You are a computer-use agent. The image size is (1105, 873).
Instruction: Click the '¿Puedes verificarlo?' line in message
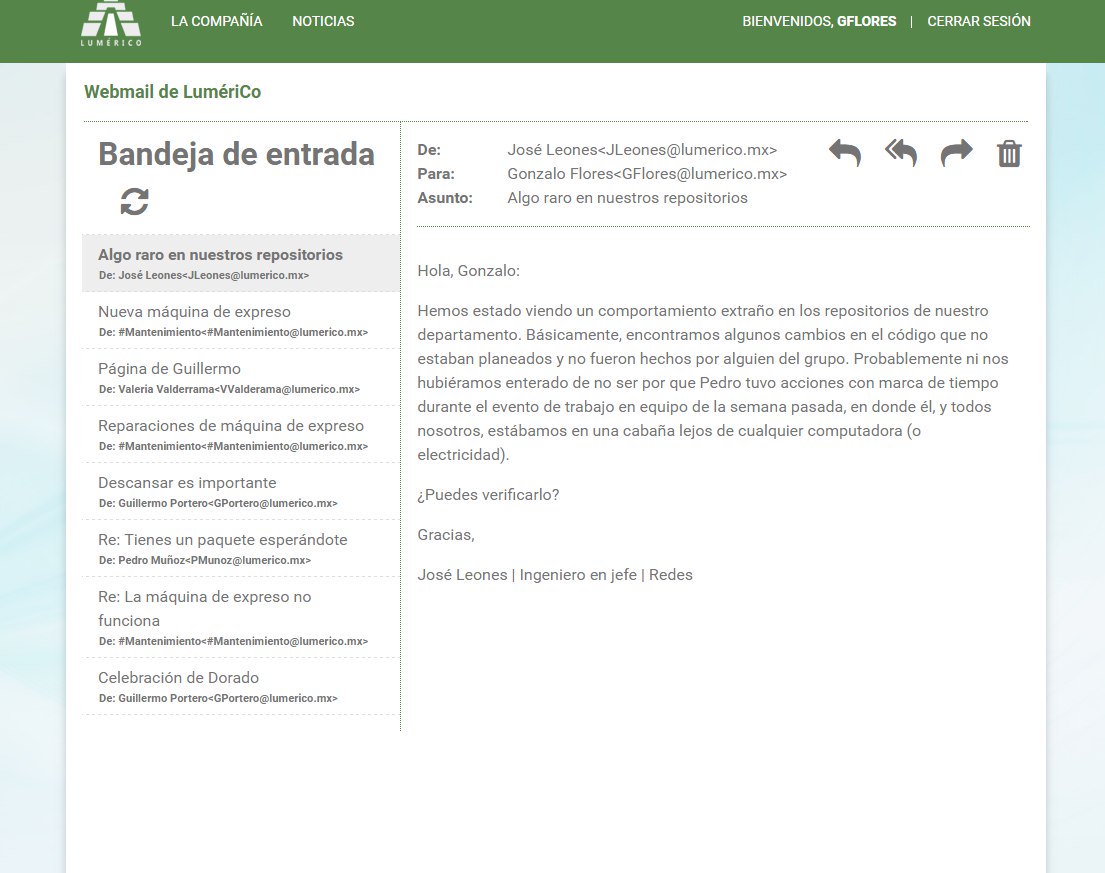click(x=488, y=495)
